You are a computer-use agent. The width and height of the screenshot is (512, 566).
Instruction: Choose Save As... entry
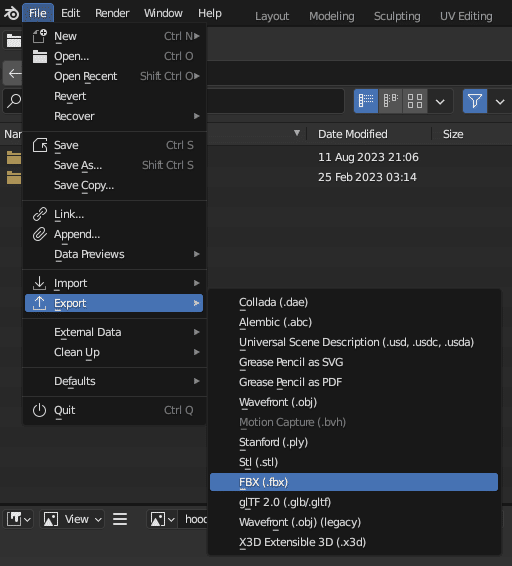114,165
